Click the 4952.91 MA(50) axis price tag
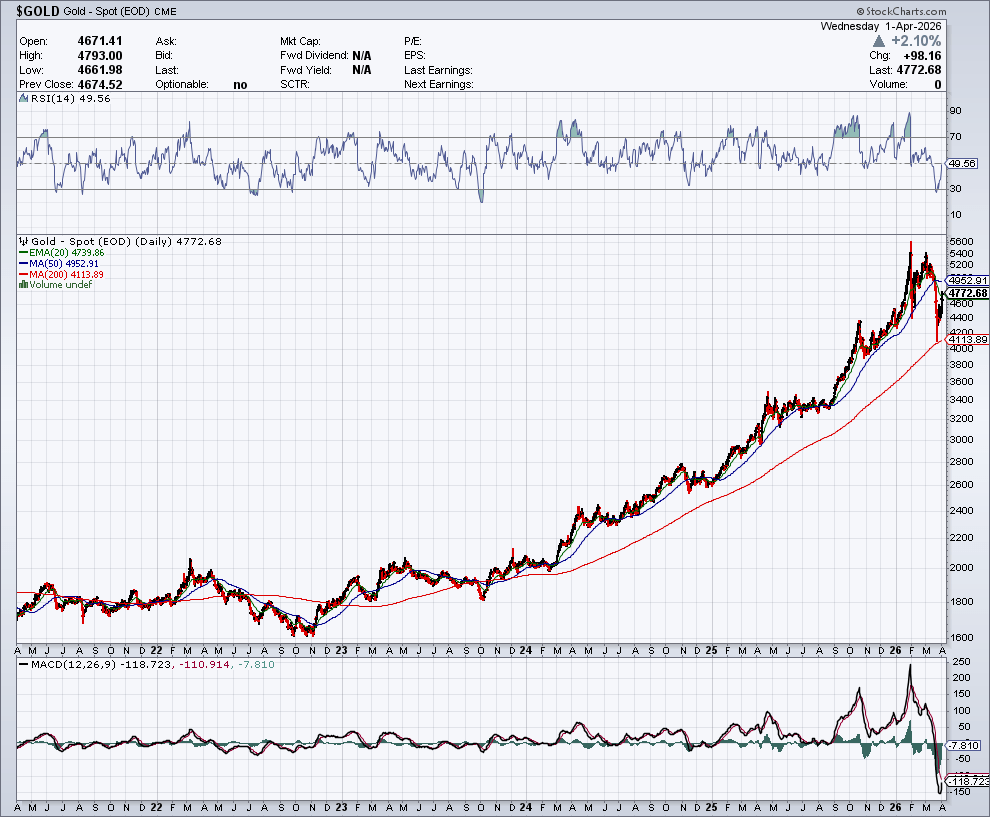990x817 pixels. click(967, 280)
